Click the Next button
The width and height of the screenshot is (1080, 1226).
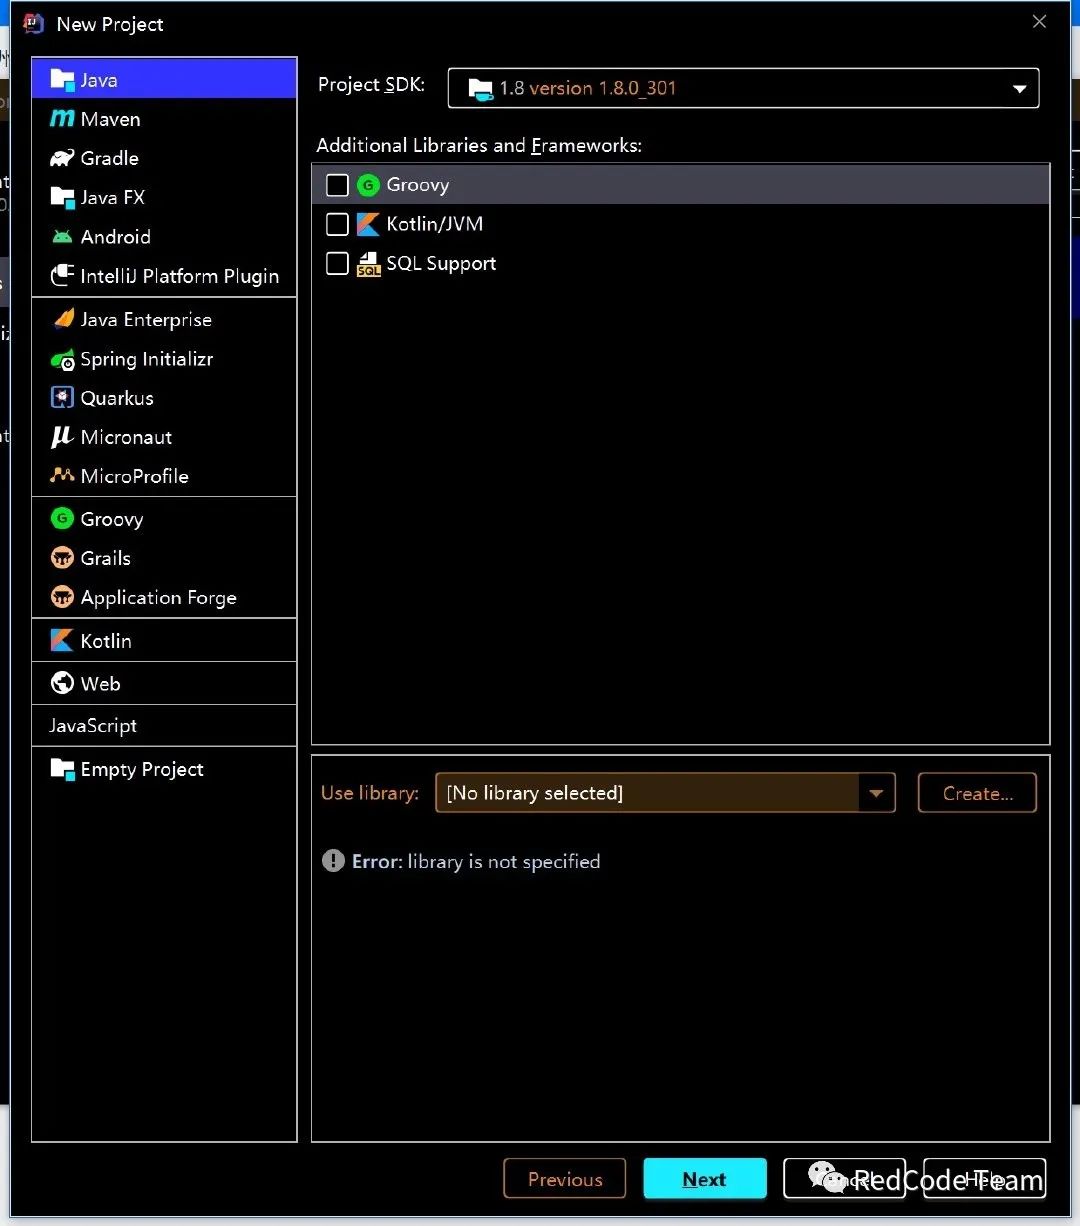705,1179
